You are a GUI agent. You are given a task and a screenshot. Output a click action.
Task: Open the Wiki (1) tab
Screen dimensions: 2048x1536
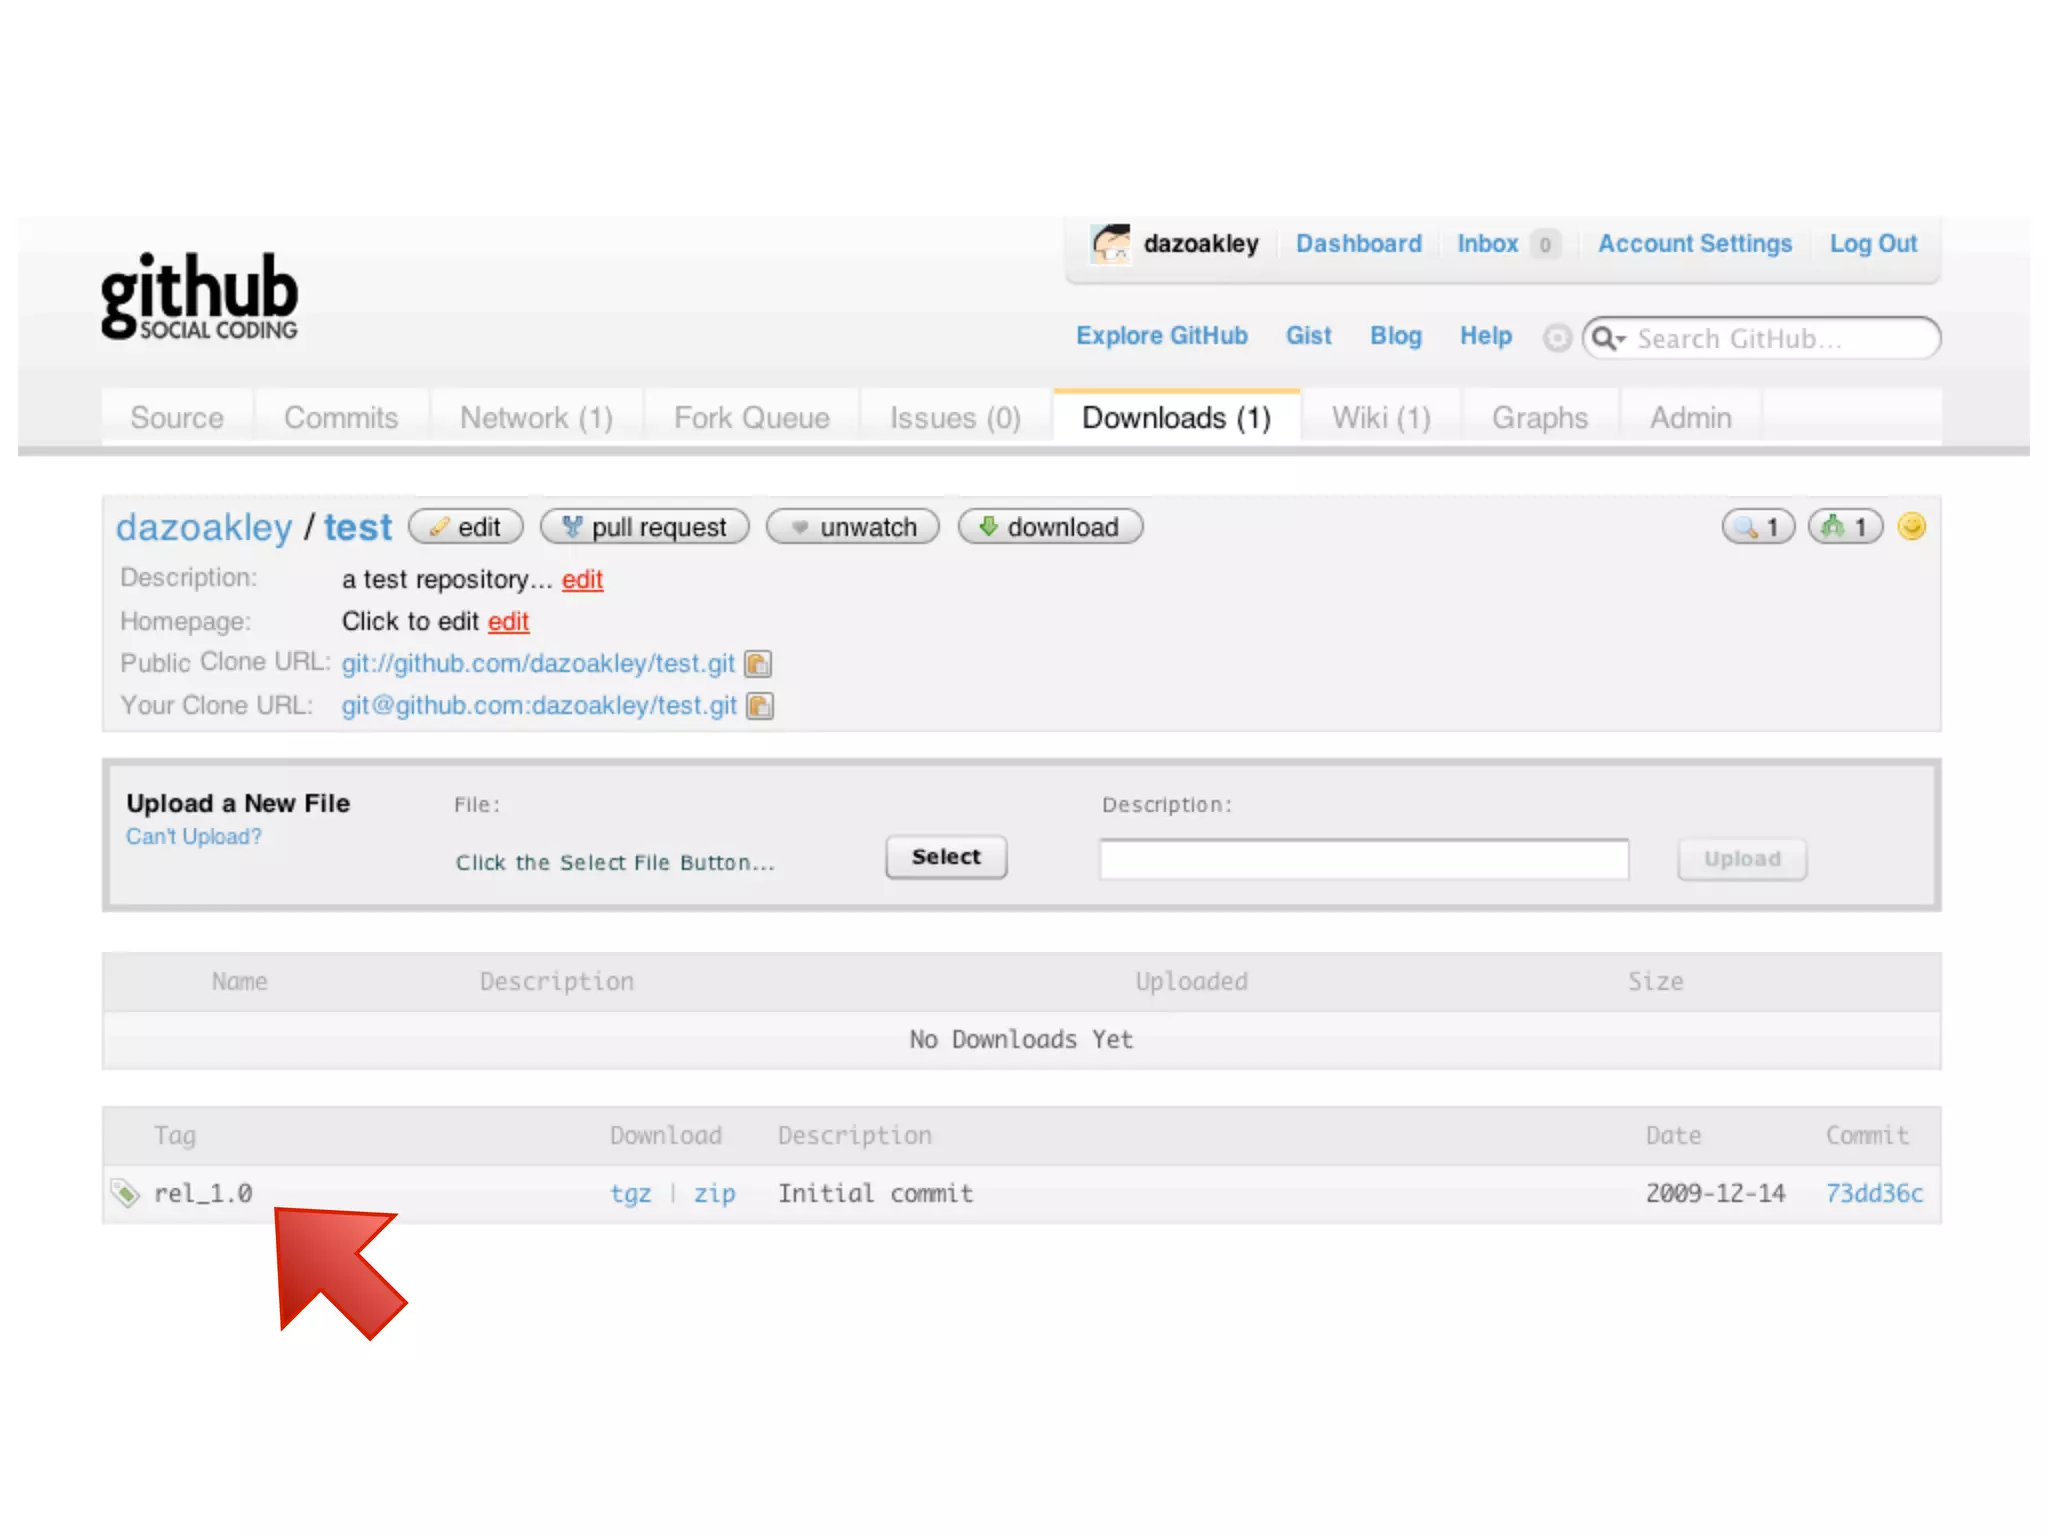(1380, 418)
